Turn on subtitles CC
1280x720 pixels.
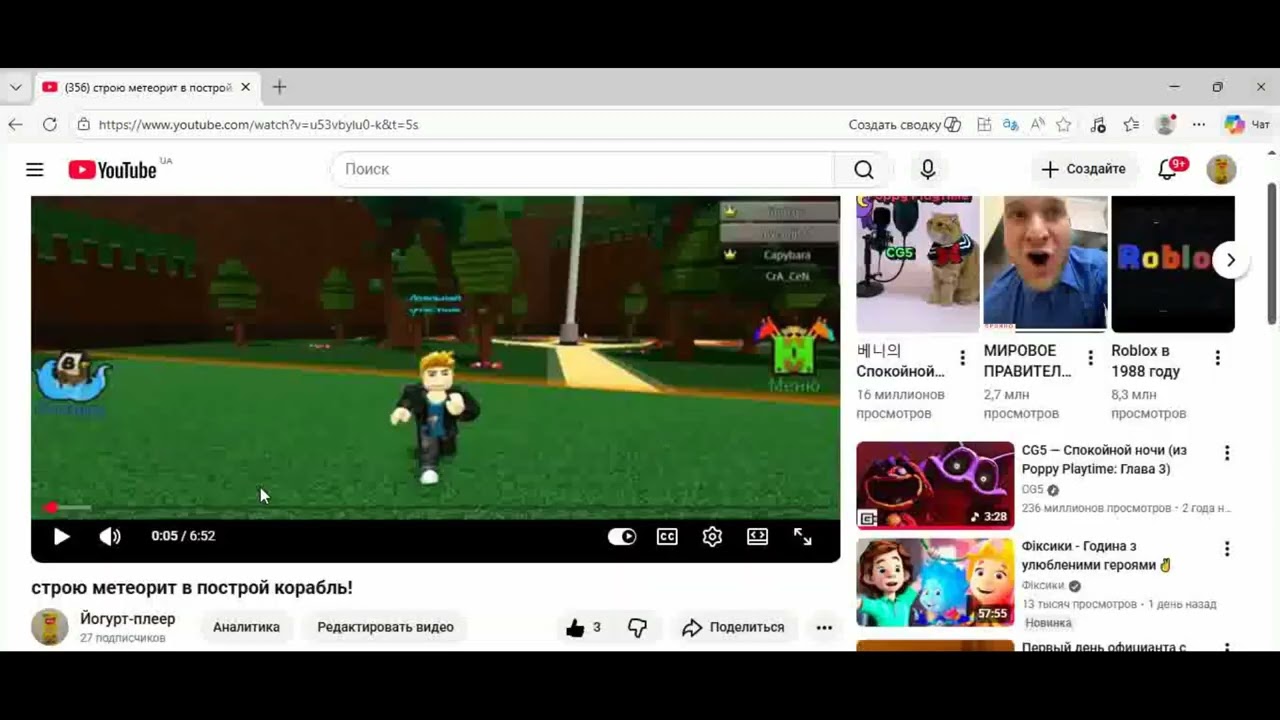(667, 537)
